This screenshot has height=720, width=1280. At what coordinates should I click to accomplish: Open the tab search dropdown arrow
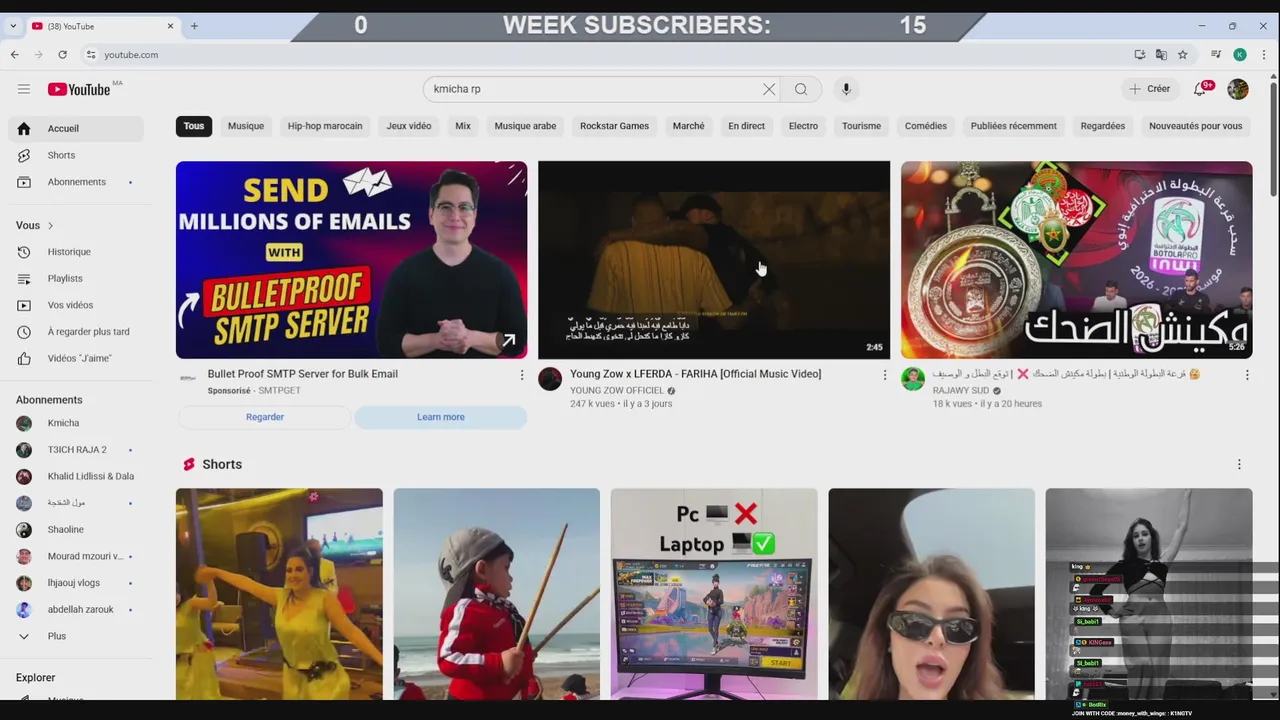[x=12, y=26]
